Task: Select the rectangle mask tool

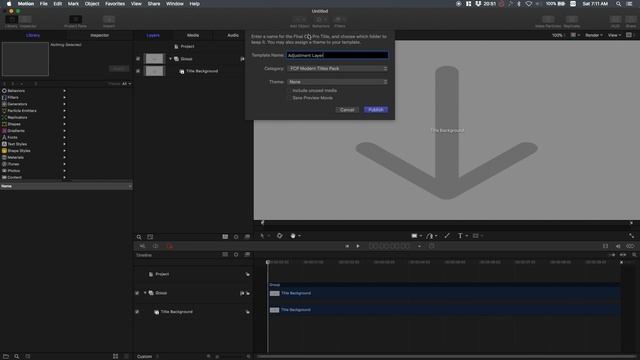Action: [476, 236]
